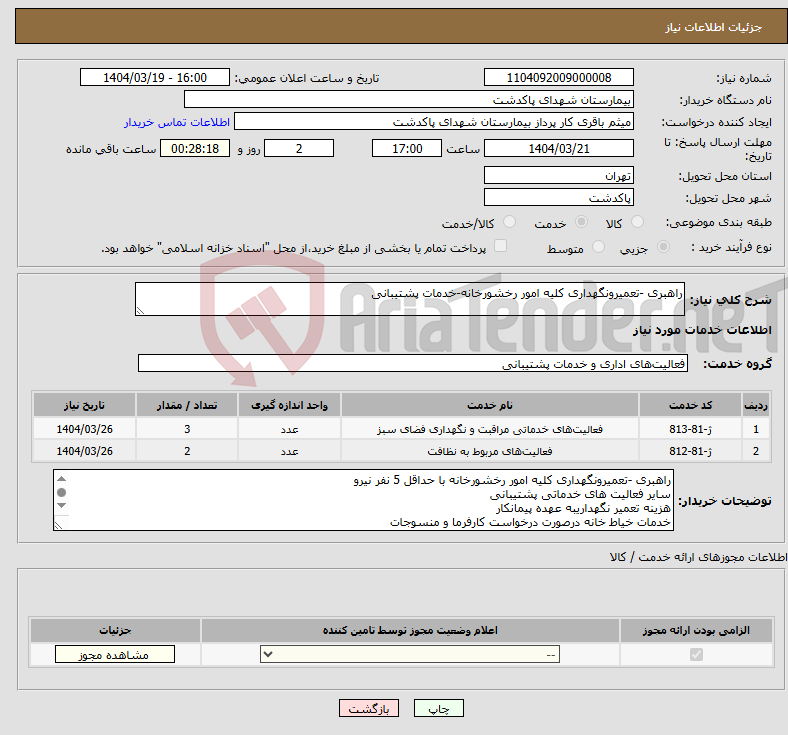Click the نظافت service name cell
The image size is (788, 735).
tap(490, 451)
